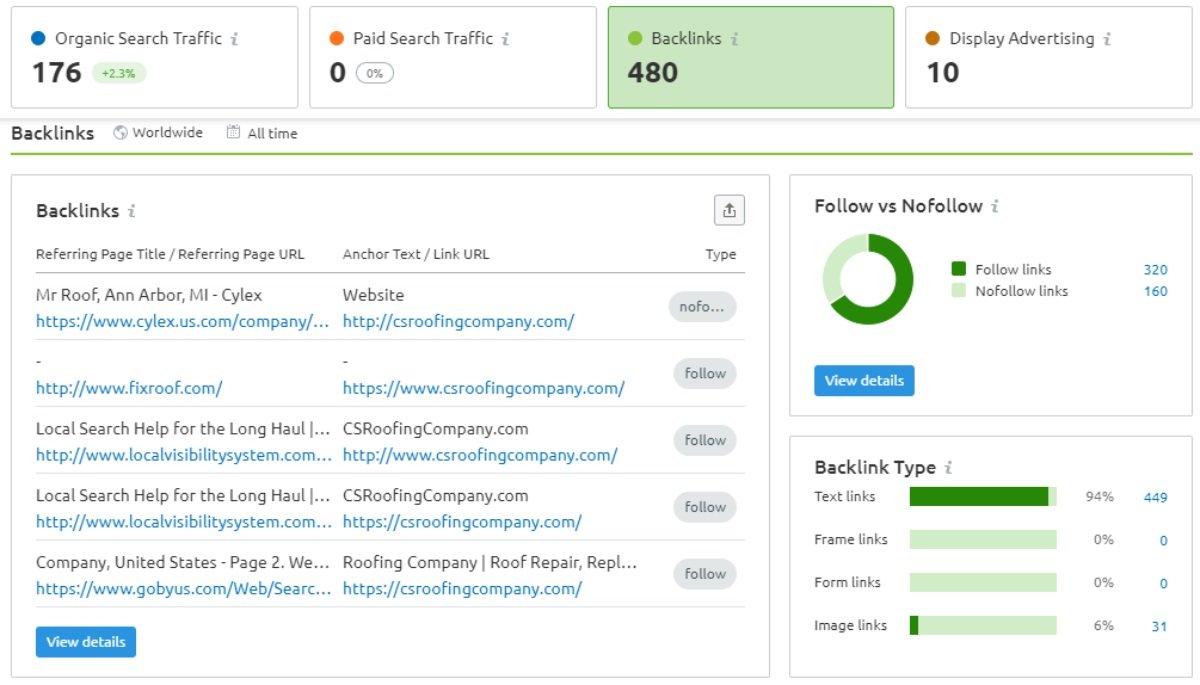1200x685 pixels.
Task: Click info icon next to Paid Search Traffic
Action: tap(506, 39)
